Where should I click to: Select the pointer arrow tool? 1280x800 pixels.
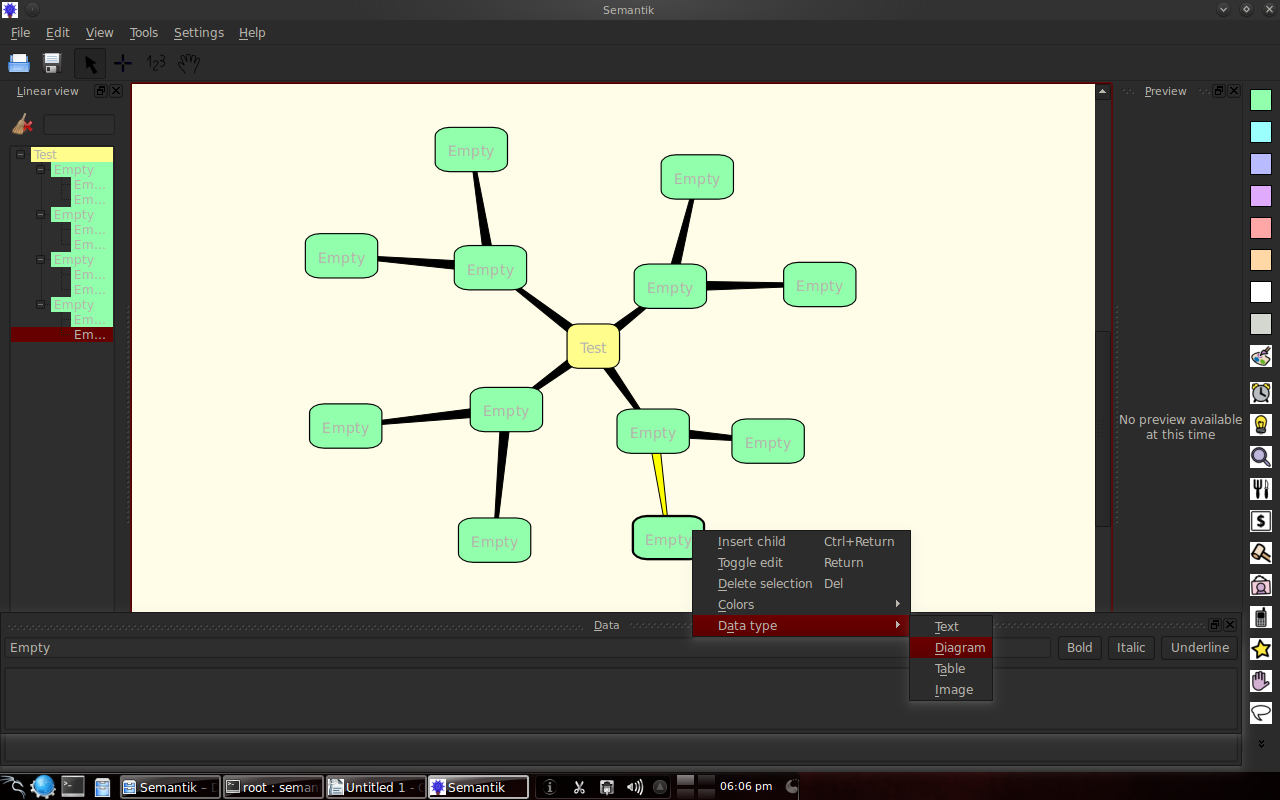coord(90,63)
